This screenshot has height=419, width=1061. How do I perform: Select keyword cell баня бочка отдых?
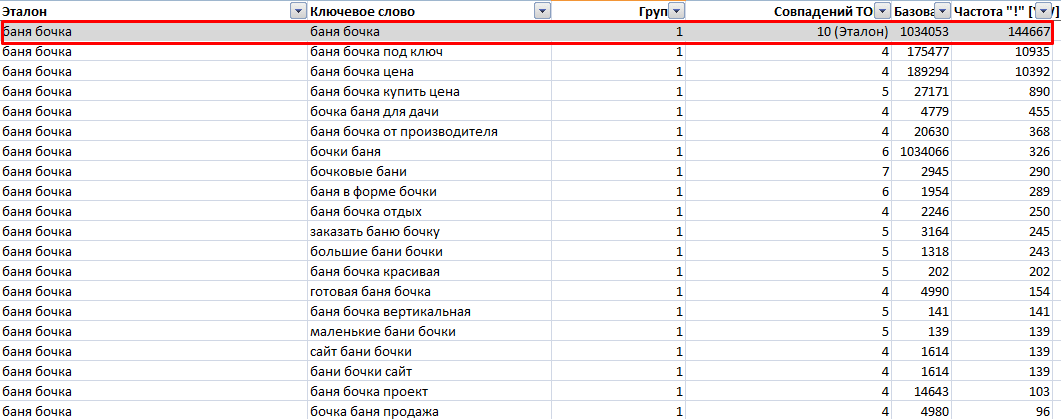coord(366,212)
